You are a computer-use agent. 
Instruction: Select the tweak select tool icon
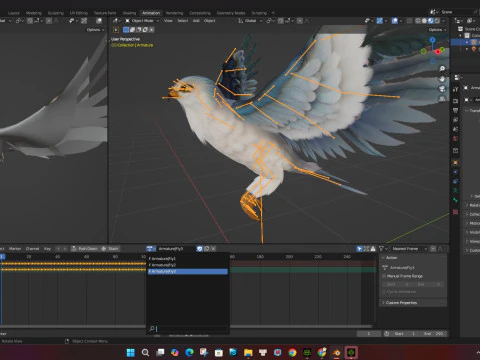pos(116,30)
